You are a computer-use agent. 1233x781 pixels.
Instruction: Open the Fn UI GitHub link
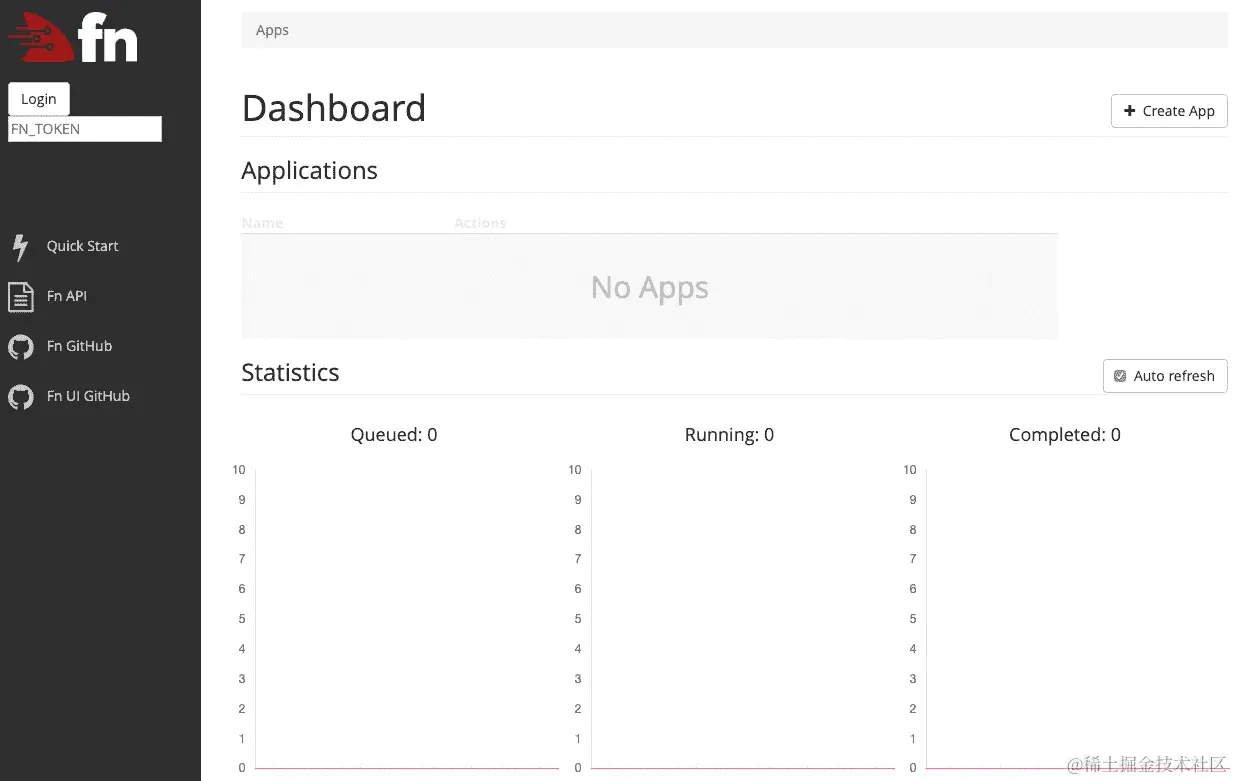(x=88, y=396)
